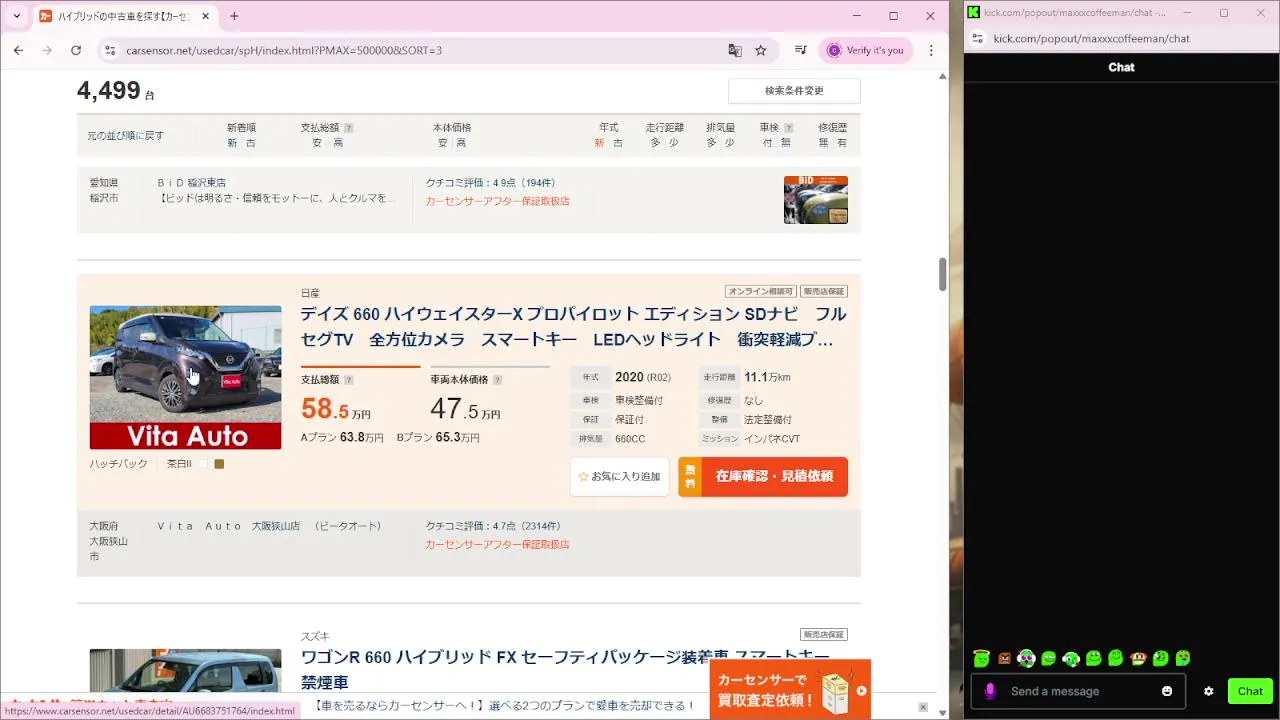Add Dayz to favorites with お気に入り追加
The image size is (1280, 720).
619,477
